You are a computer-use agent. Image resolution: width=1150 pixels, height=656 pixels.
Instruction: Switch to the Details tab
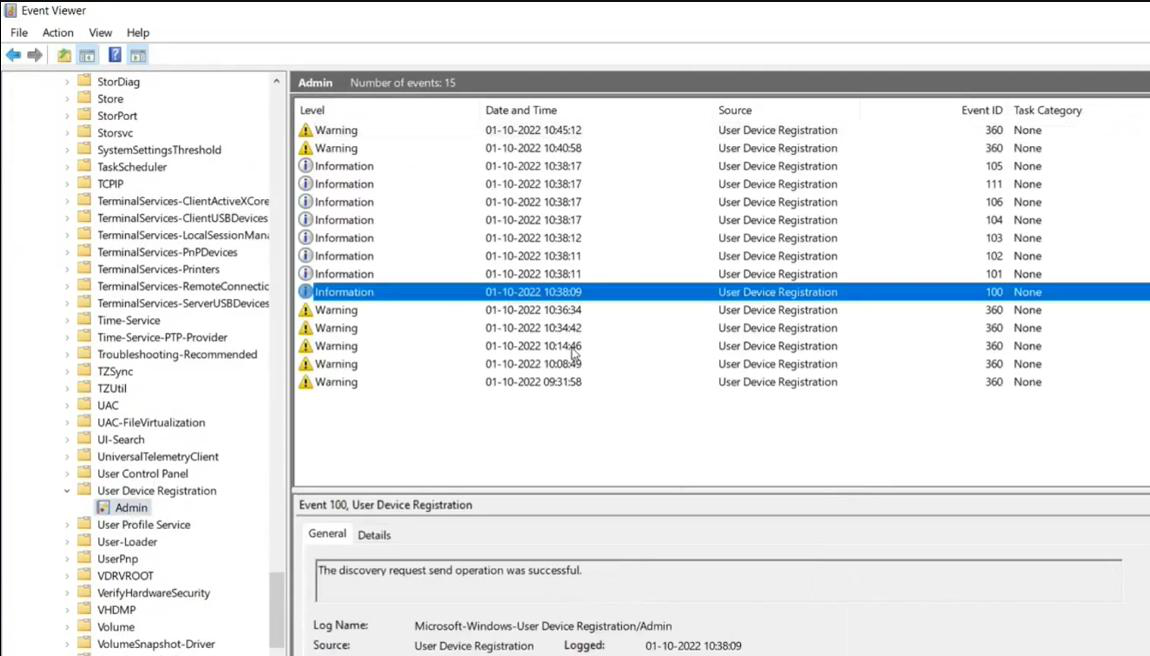tap(374, 535)
